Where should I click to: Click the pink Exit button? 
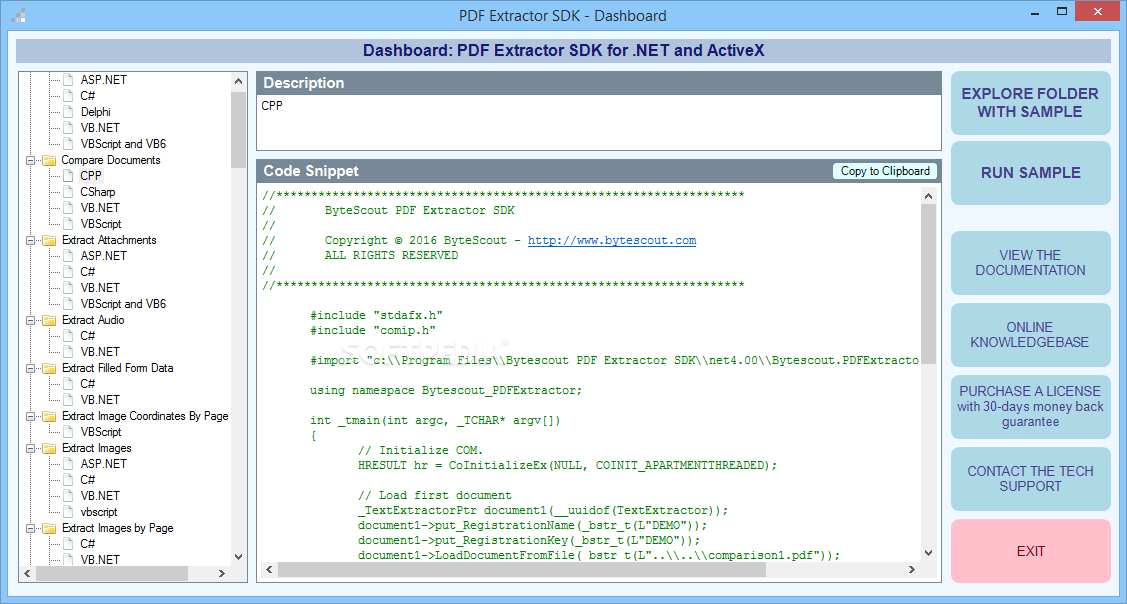(1031, 551)
